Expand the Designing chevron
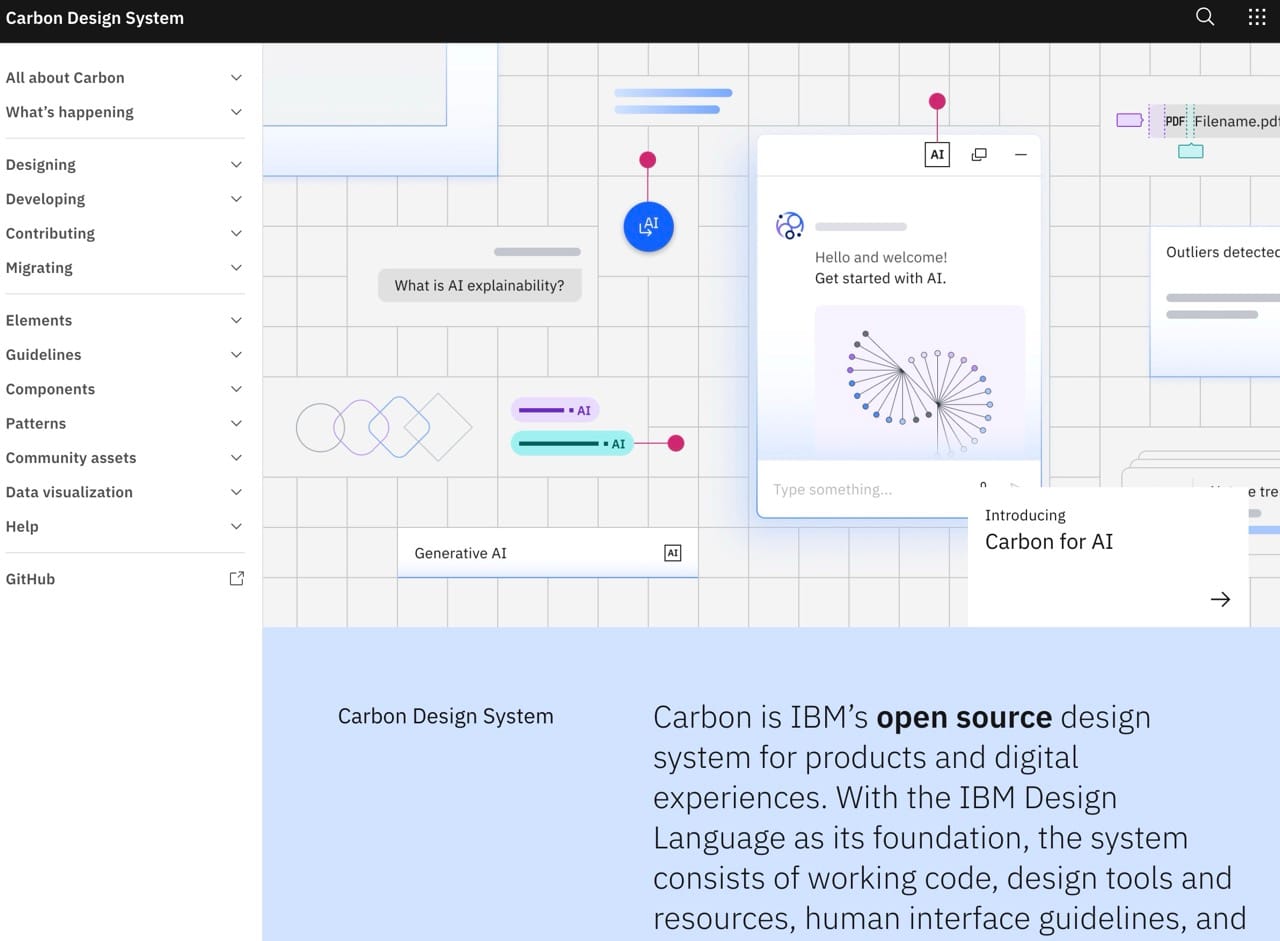This screenshot has width=1280, height=941. [236, 164]
